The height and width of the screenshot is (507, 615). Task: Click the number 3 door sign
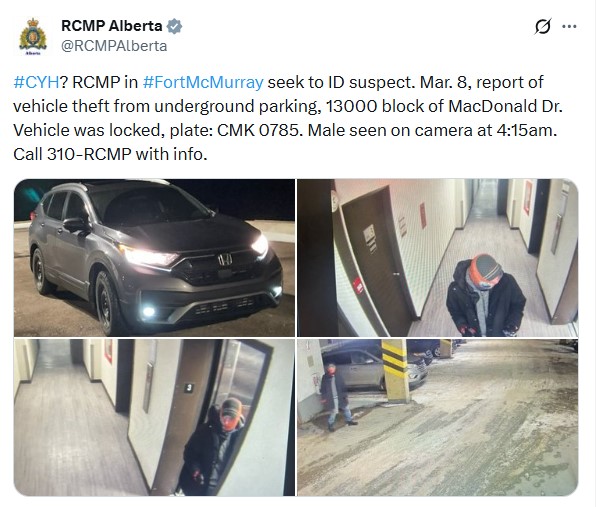coord(189,388)
